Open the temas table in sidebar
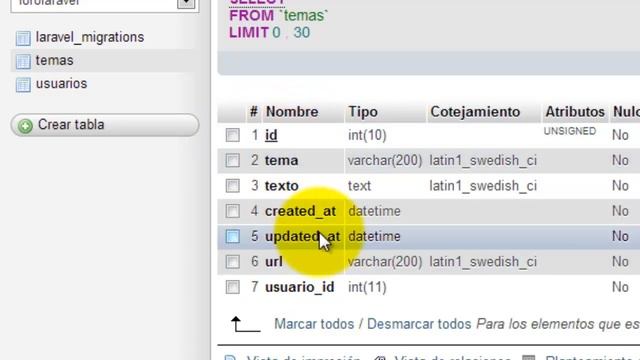Viewport: 640px width, 360px height. click(55, 60)
